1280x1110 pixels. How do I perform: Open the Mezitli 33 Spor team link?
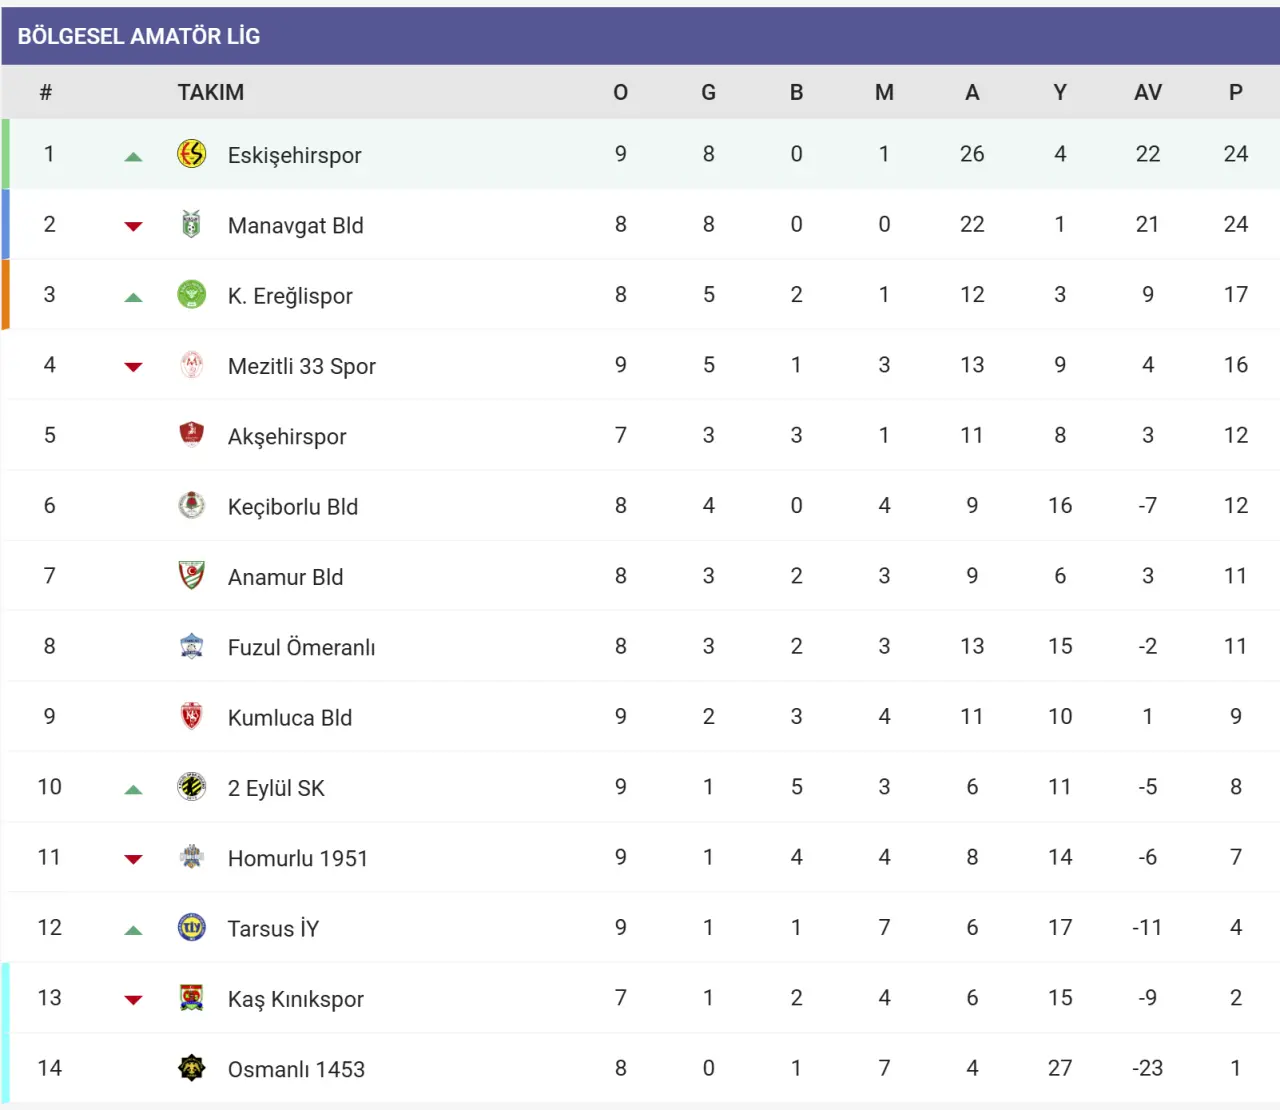tap(301, 366)
